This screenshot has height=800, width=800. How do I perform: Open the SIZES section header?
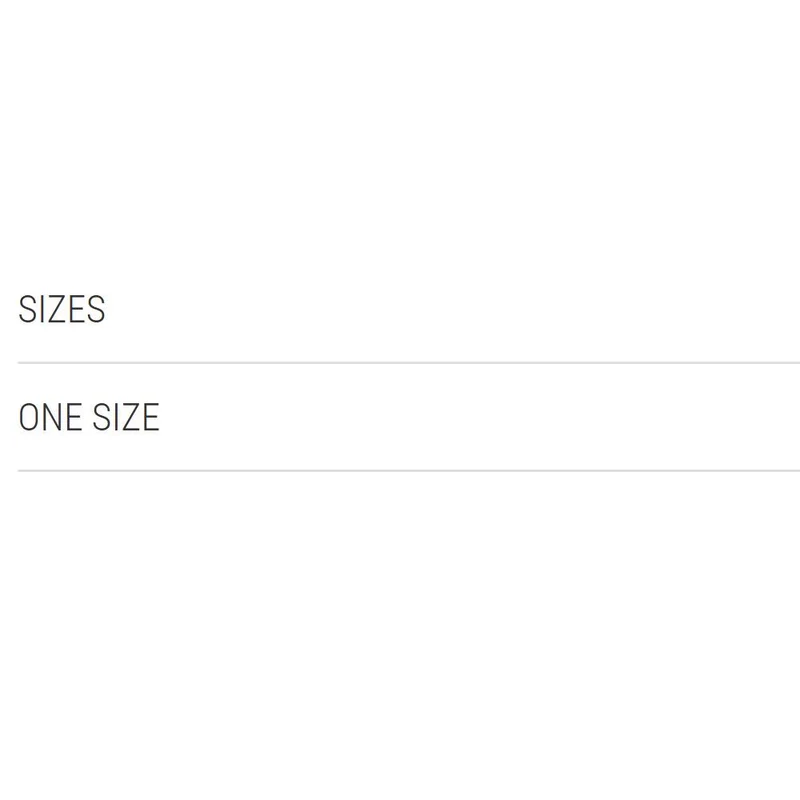pos(62,309)
